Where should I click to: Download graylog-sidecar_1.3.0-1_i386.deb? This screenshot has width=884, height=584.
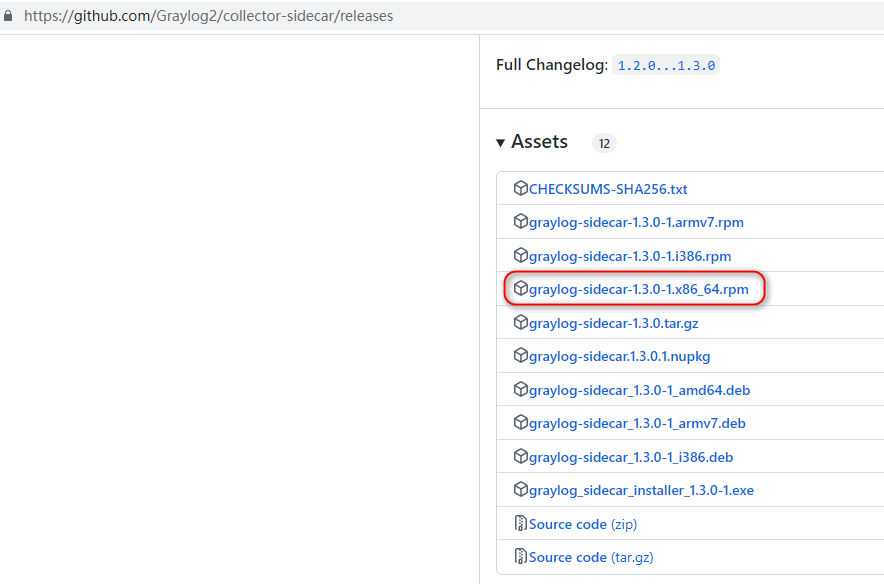(x=631, y=457)
